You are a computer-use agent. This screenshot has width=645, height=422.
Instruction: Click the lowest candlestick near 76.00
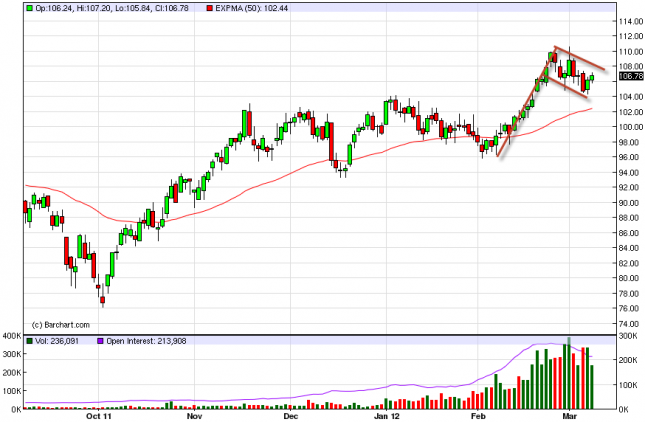[102, 295]
